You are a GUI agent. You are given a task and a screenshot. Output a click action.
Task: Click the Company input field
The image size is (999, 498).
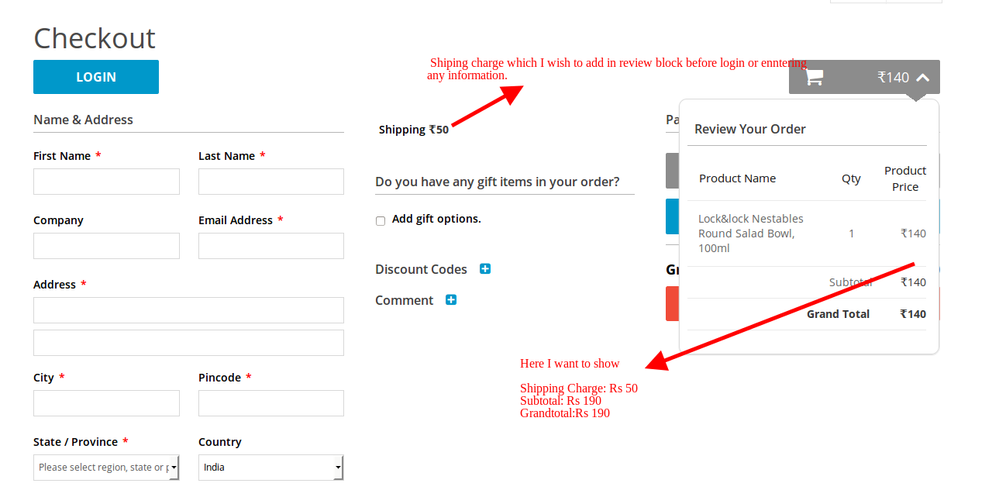point(106,246)
